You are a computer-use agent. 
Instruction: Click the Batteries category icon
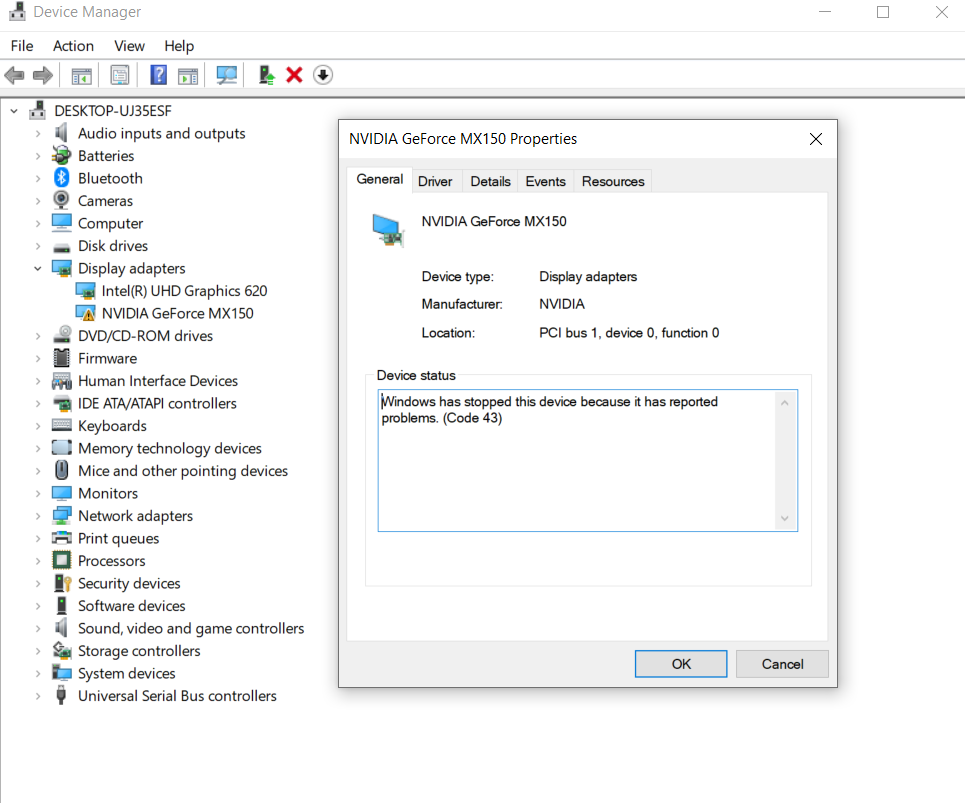[x=61, y=155]
